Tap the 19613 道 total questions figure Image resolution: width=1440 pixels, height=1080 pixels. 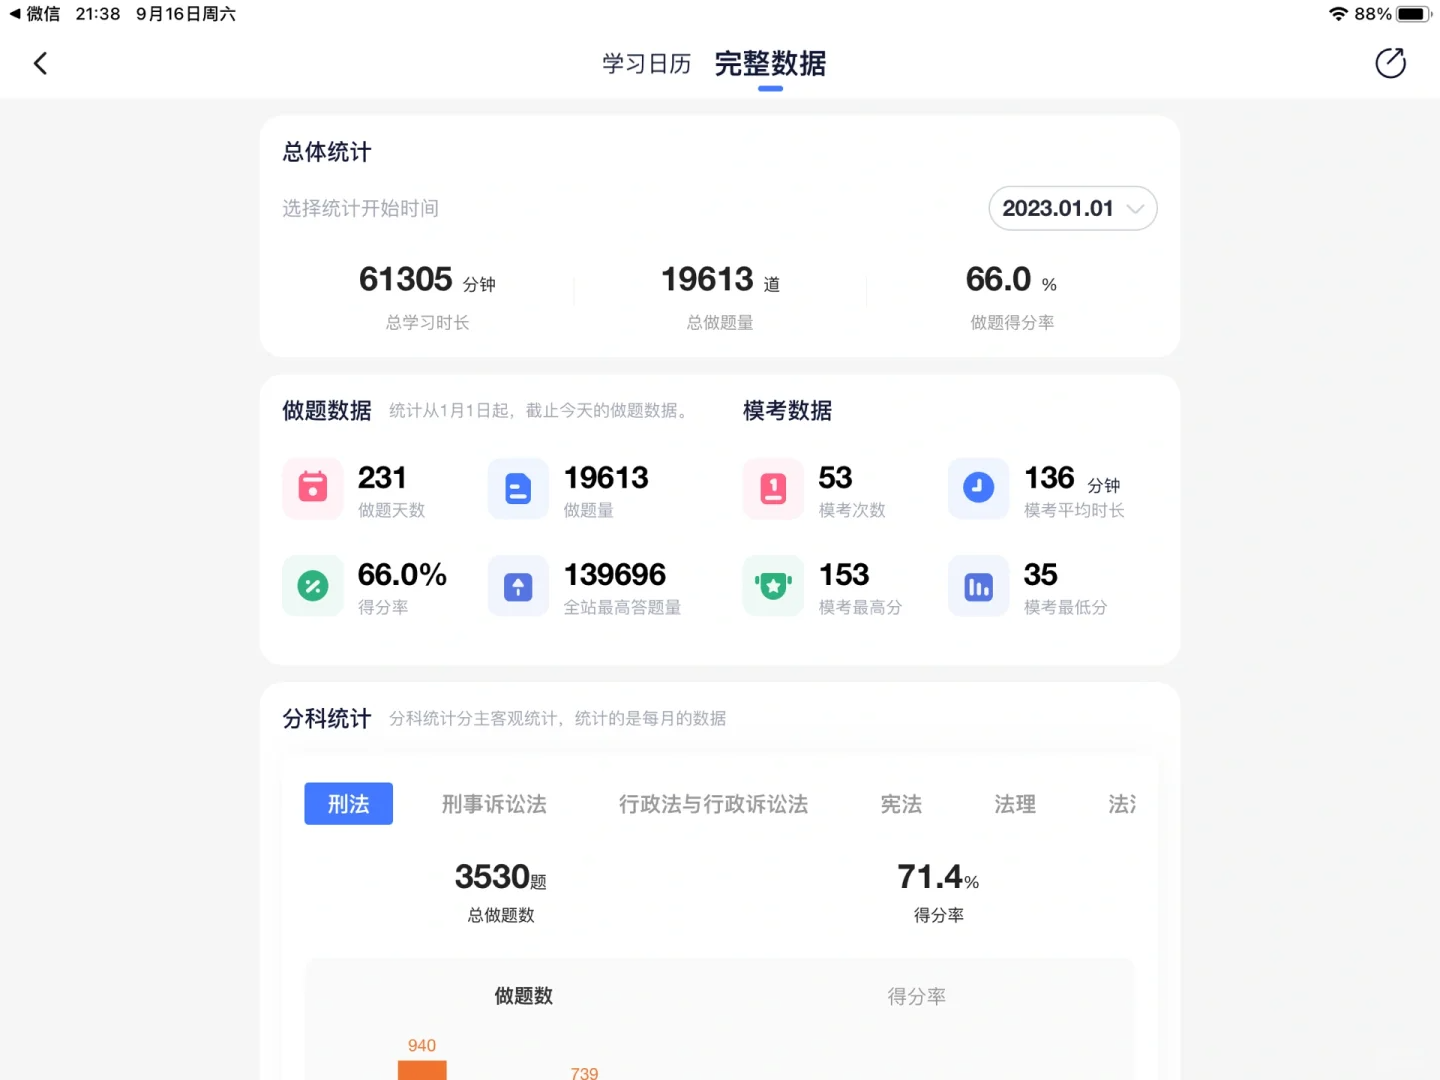click(720, 280)
